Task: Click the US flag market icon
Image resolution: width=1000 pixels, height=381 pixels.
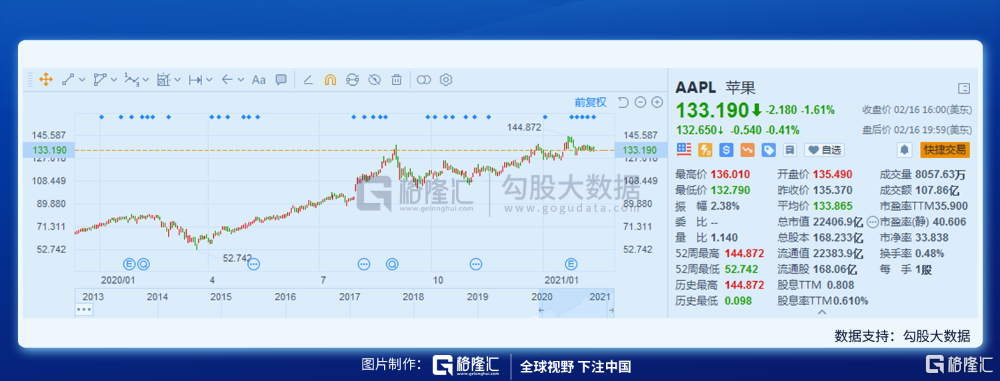Action: pos(684,150)
